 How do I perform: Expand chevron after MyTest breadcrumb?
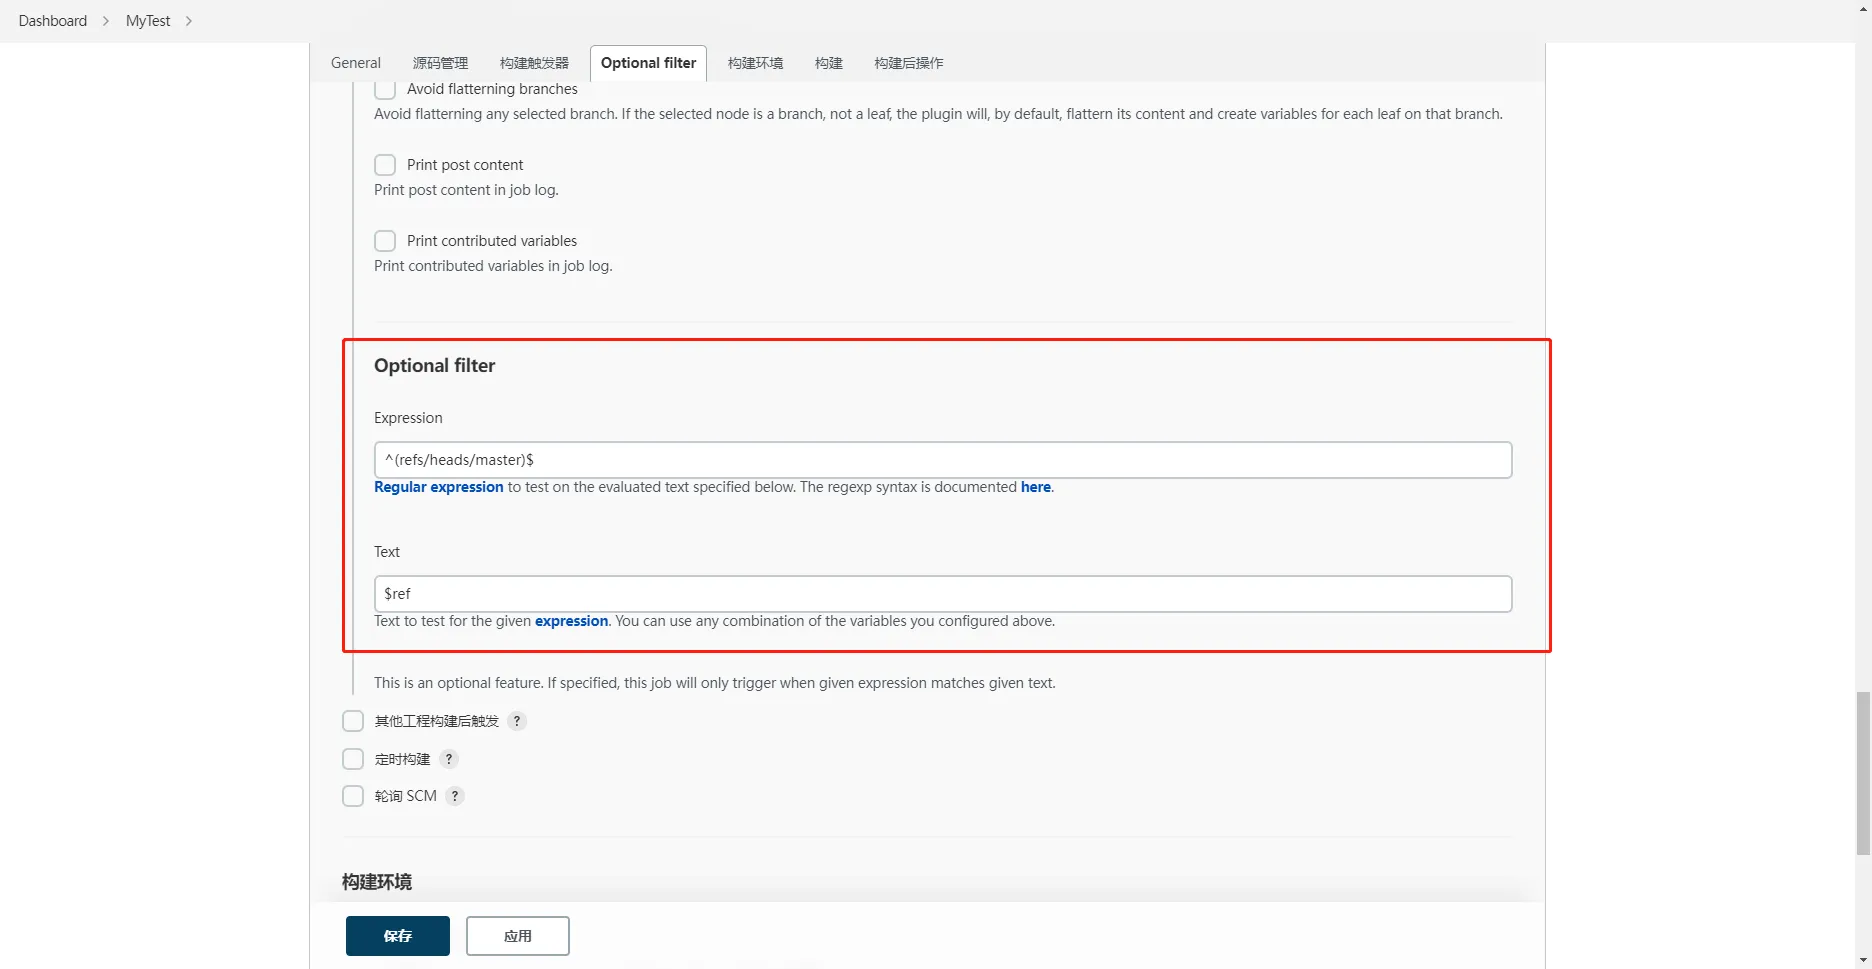pos(189,21)
